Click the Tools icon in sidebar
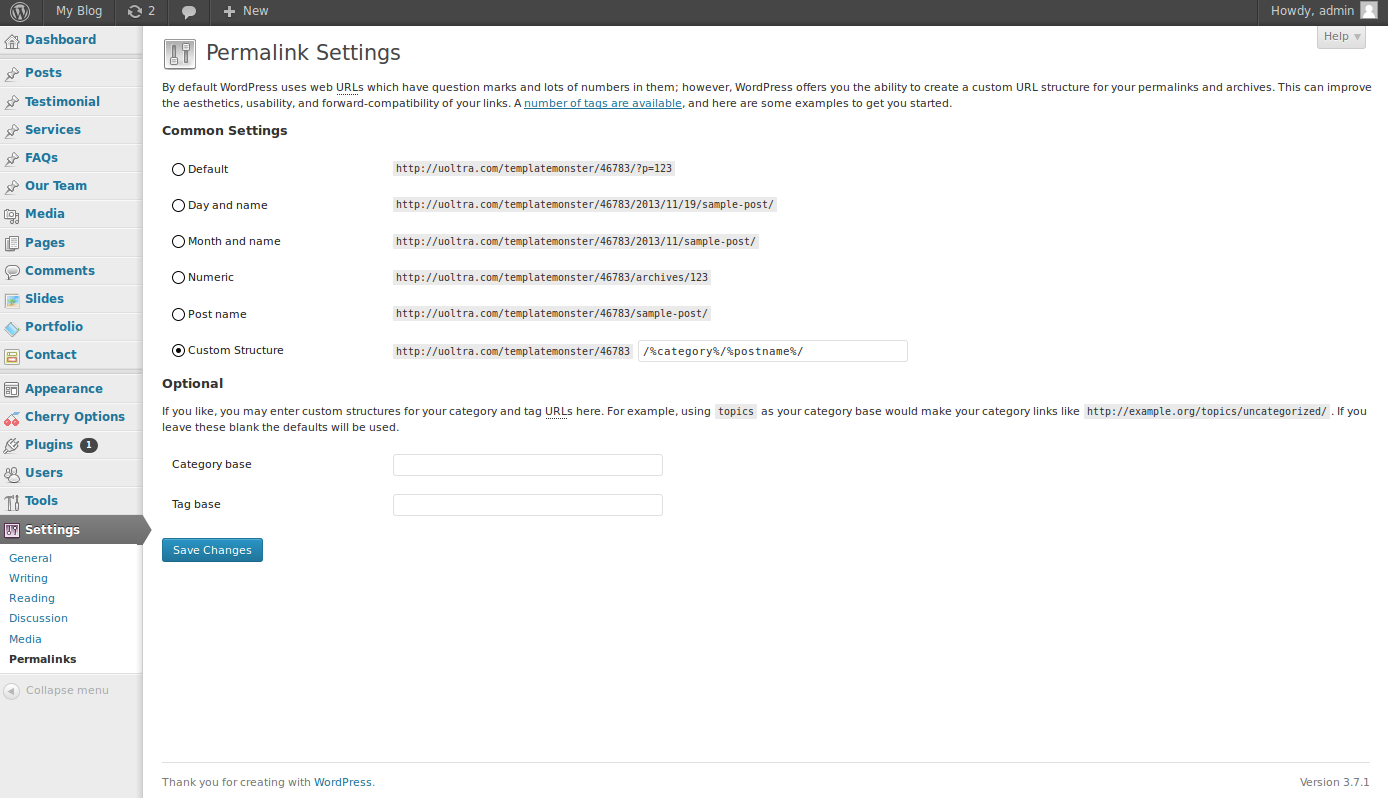This screenshot has height=798, width=1388. click(12, 501)
